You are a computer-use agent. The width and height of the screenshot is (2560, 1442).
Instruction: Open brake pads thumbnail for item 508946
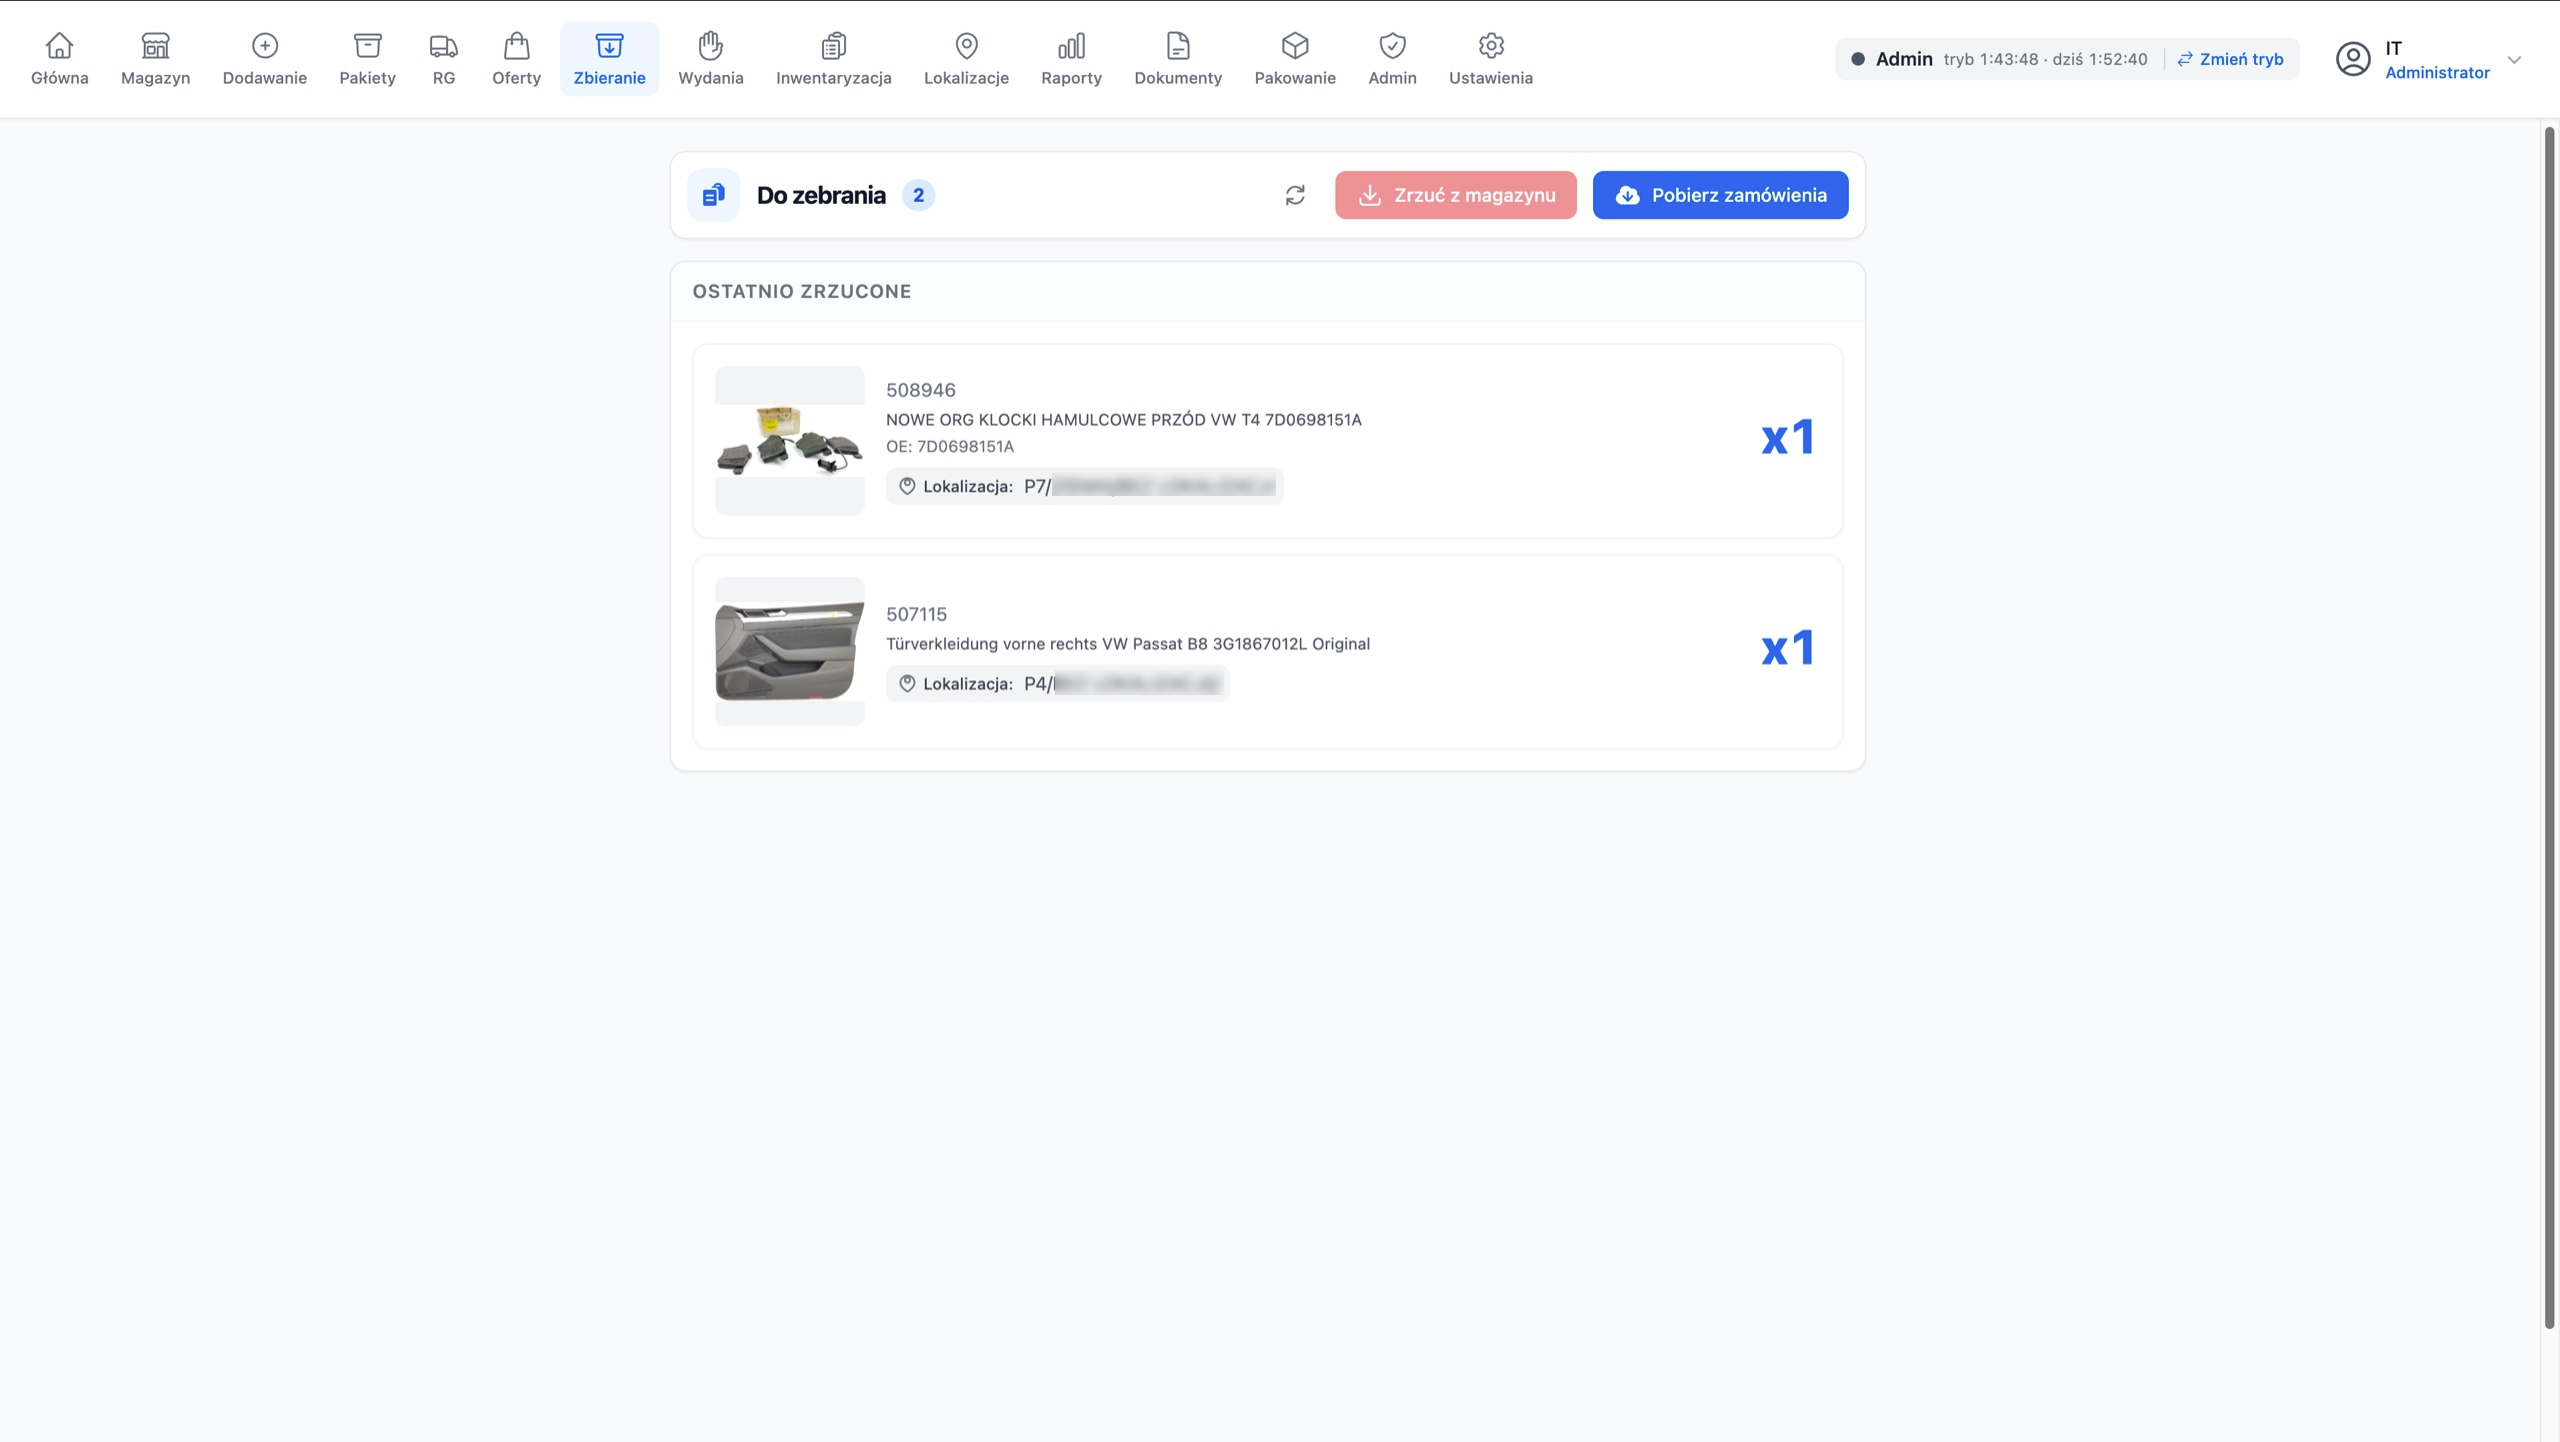[789, 441]
